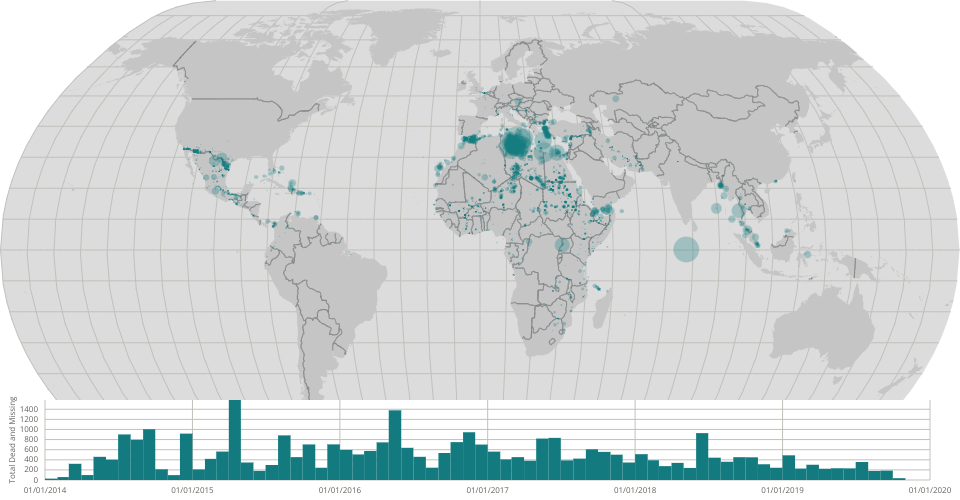Click the 01/01/2019 axis date label
The image size is (960, 500).
782,490
